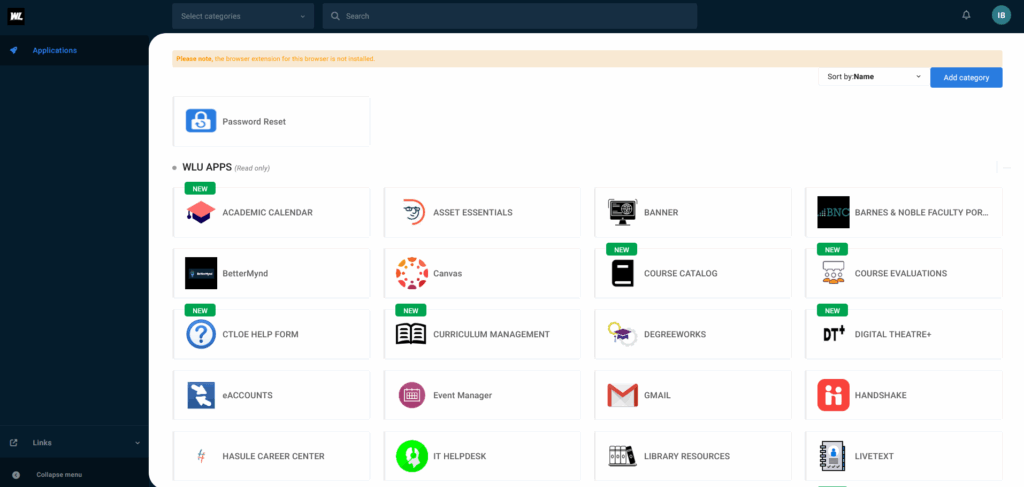
Task: Click the Event Manager calendar icon
Action: [411, 395]
